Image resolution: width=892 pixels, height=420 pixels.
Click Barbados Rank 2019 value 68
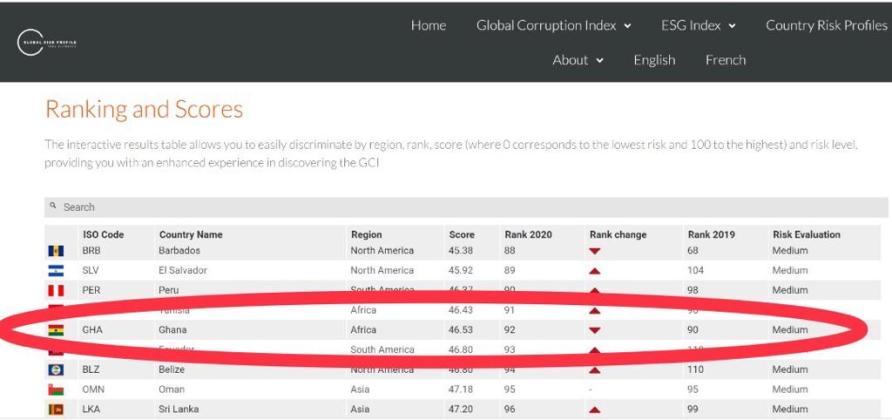coord(693,250)
